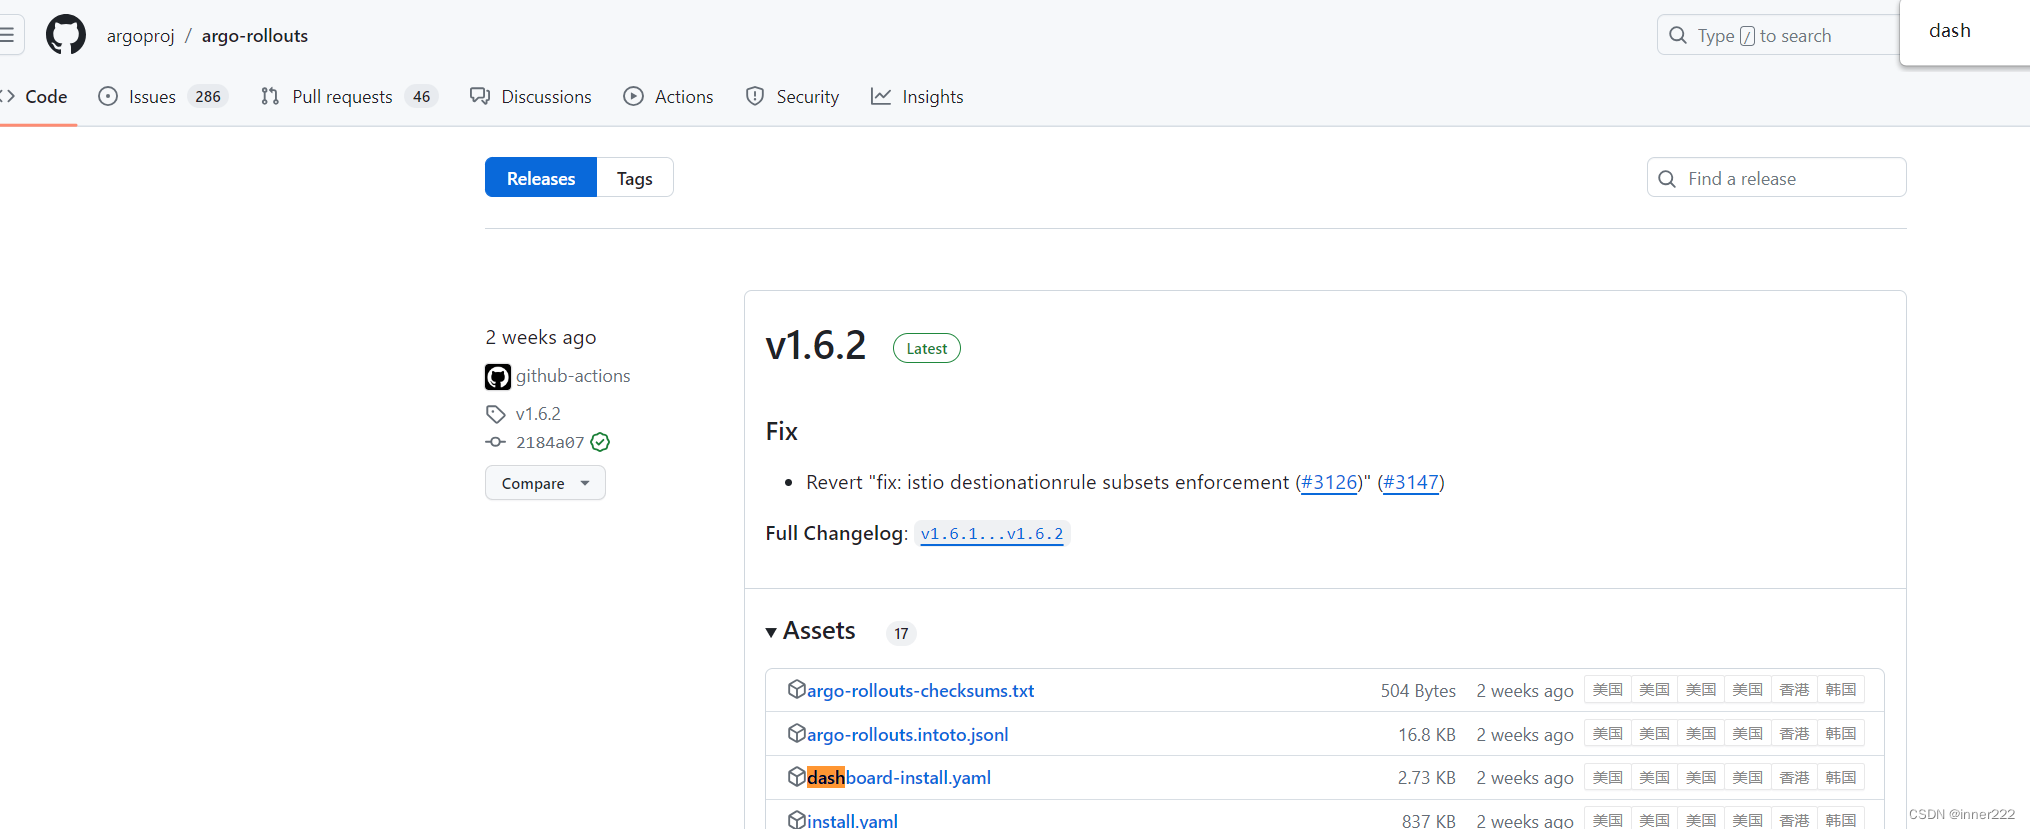Click package icon for argo-rollouts-checksums.txt
This screenshot has height=829, width=2030.
(797, 689)
